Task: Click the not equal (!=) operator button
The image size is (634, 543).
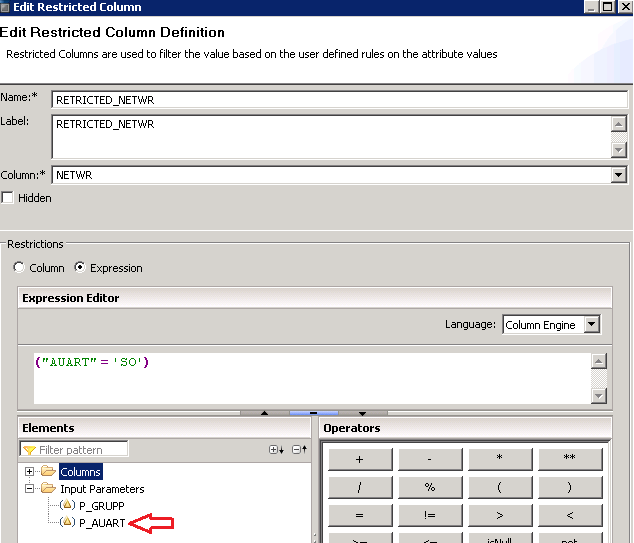Action: pyautogui.click(x=430, y=516)
